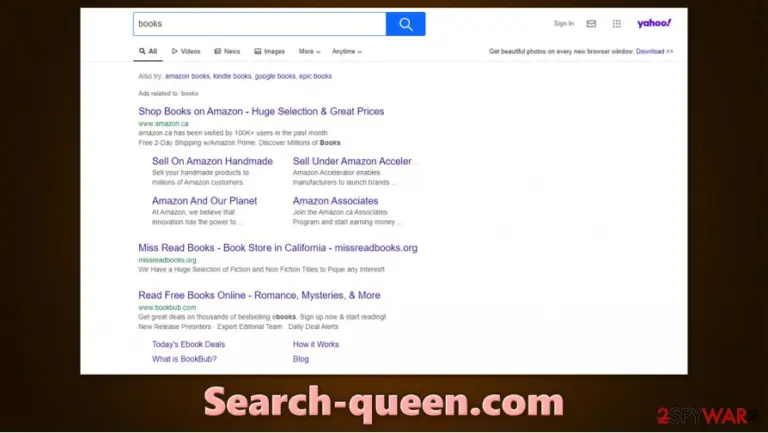The width and height of the screenshot is (768, 433).
Task: Open the Amazon Associates sublink
Action: (336, 201)
